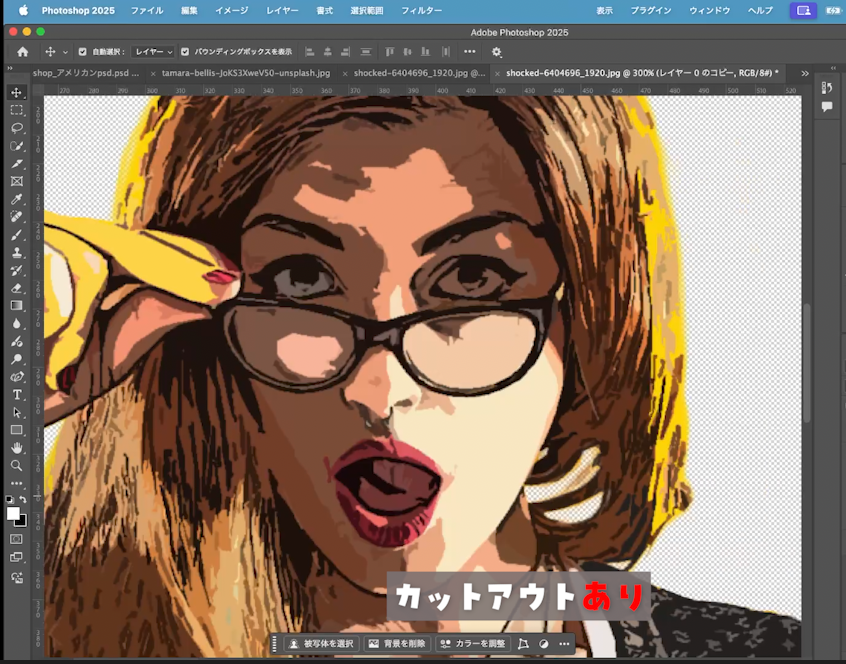
Task: Toggle Quick Mask mode icon
Action: (x=17, y=539)
